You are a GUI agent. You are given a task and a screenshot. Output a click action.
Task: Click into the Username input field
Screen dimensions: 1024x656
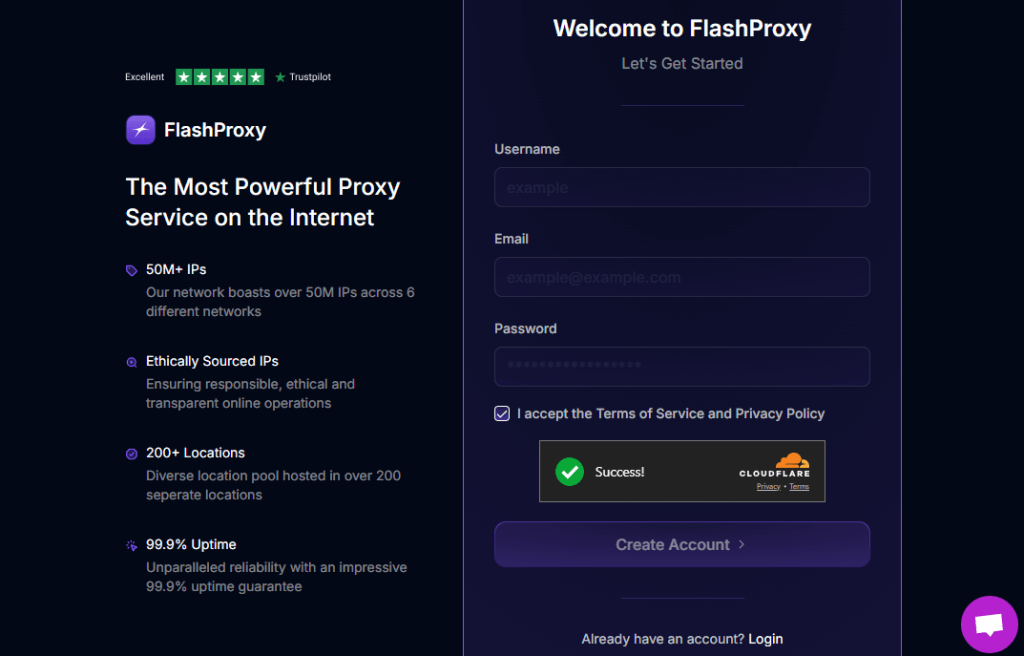pyautogui.click(x=681, y=187)
